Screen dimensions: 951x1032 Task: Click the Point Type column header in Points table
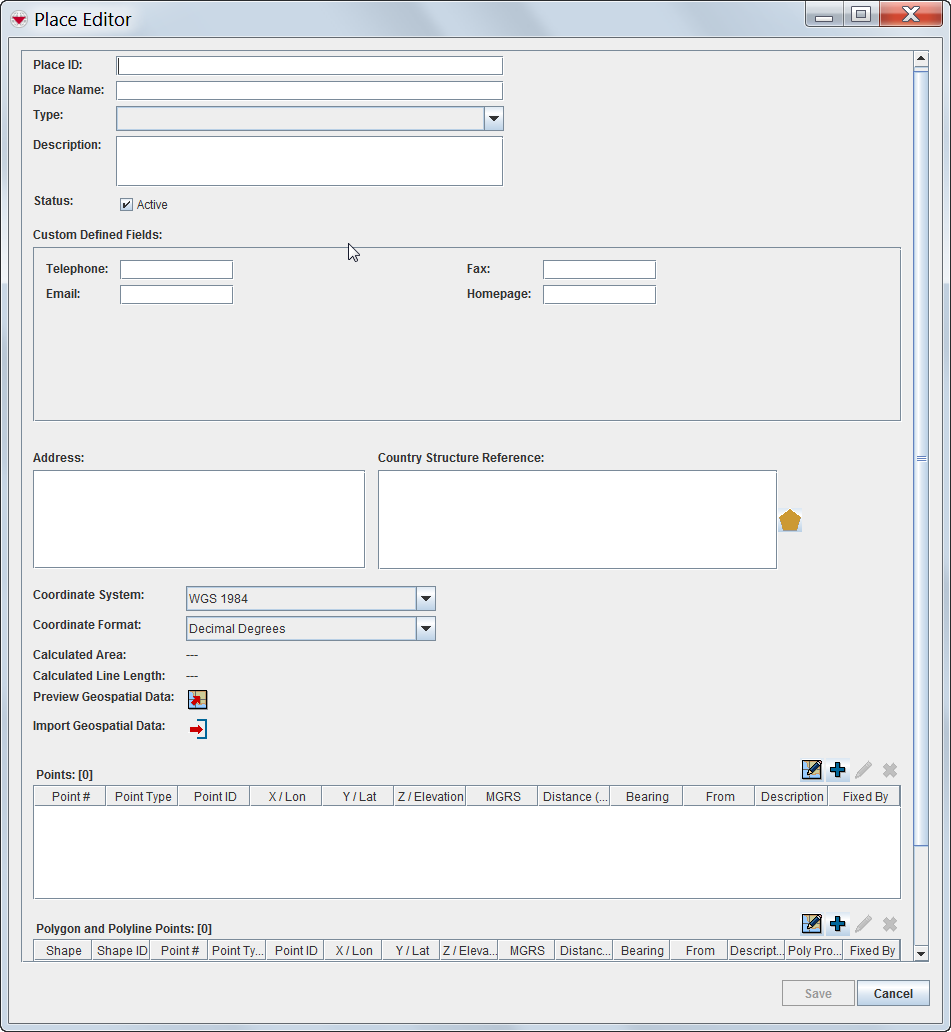(143, 797)
